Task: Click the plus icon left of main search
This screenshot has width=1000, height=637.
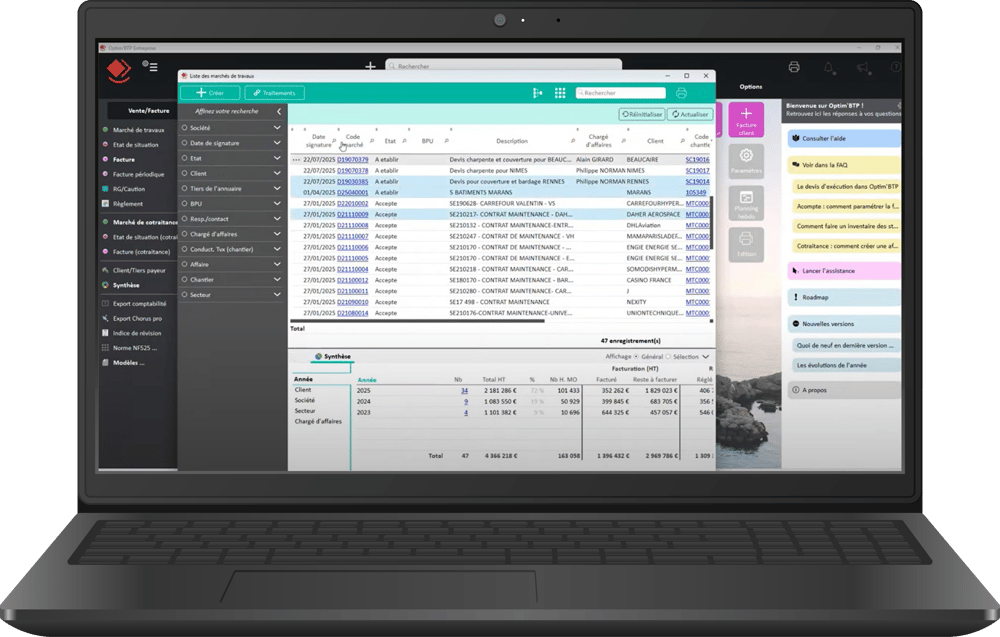Action: (370, 66)
